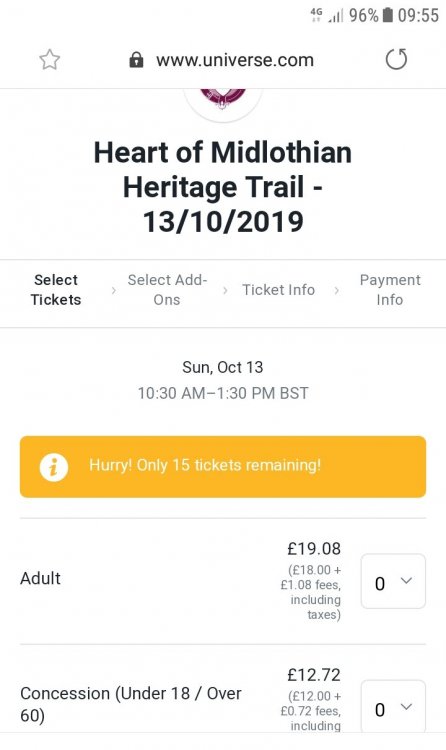Tap the Hearts club logo
The width and height of the screenshot is (446, 750).
(223, 98)
